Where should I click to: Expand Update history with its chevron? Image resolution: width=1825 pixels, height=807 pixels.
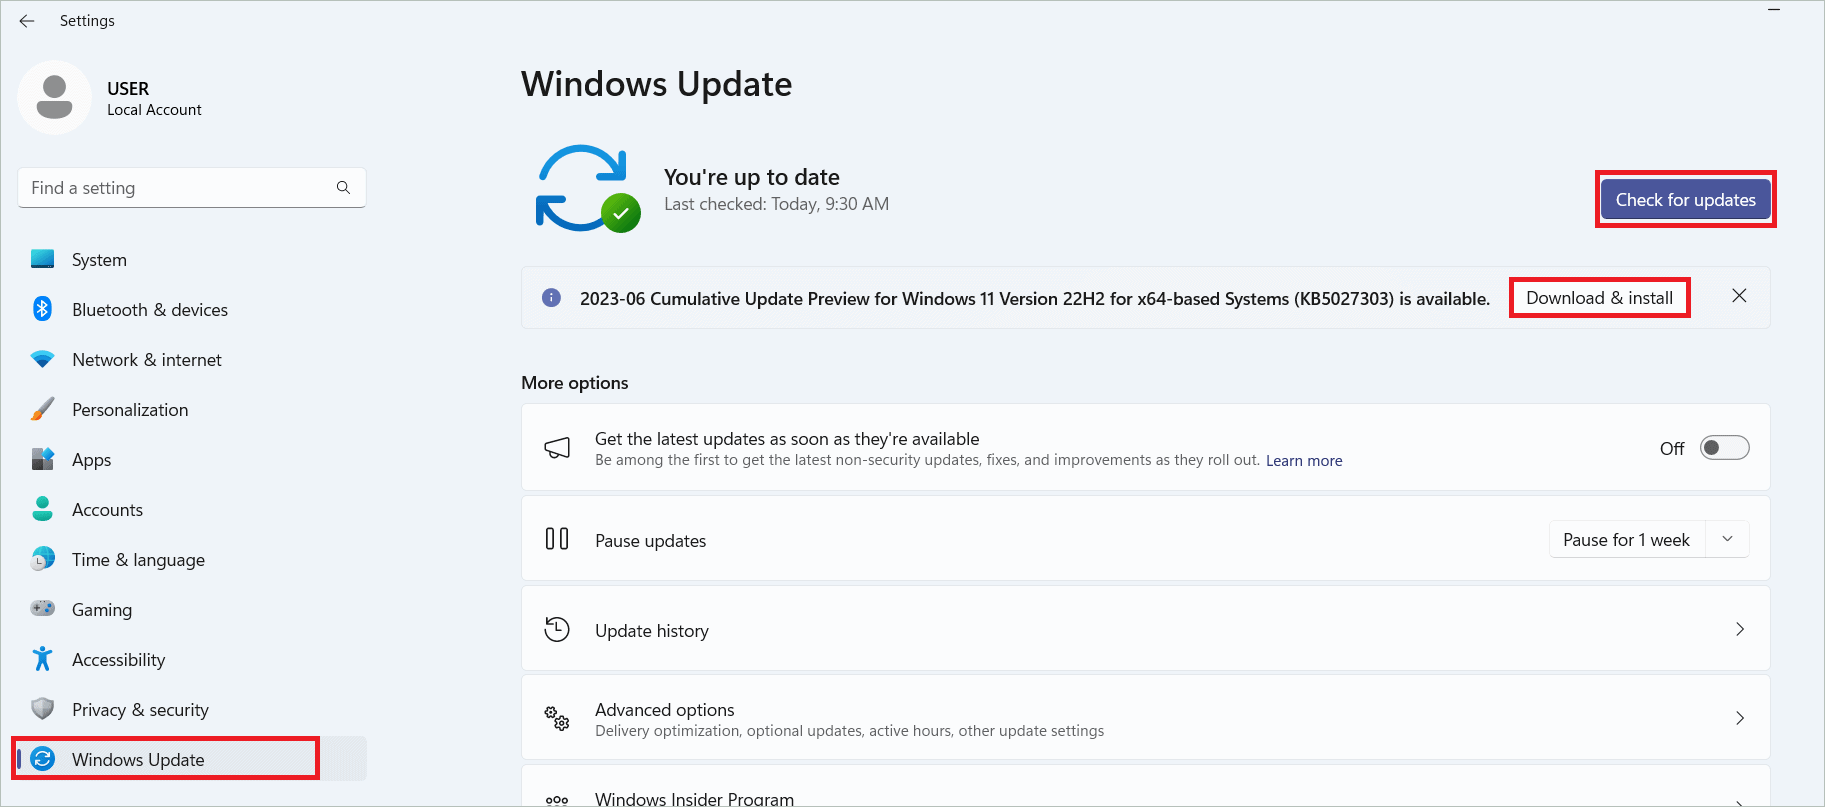pyautogui.click(x=1740, y=629)
